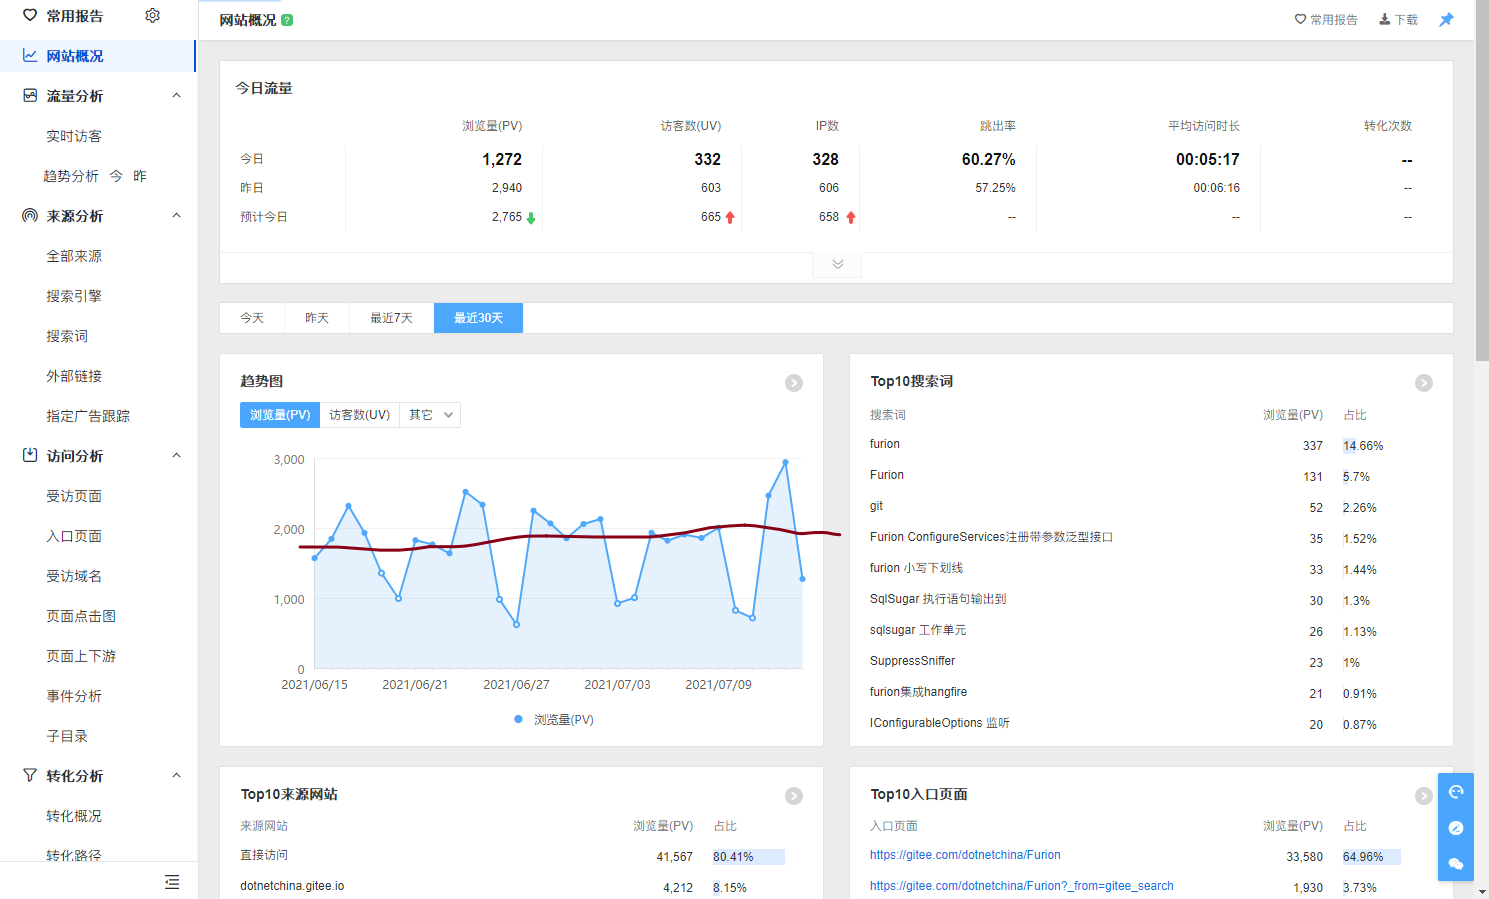Toggle 浏览量(PV) legend item under chart
This screenshot has height=899, width=1489.
coord(554,720)
